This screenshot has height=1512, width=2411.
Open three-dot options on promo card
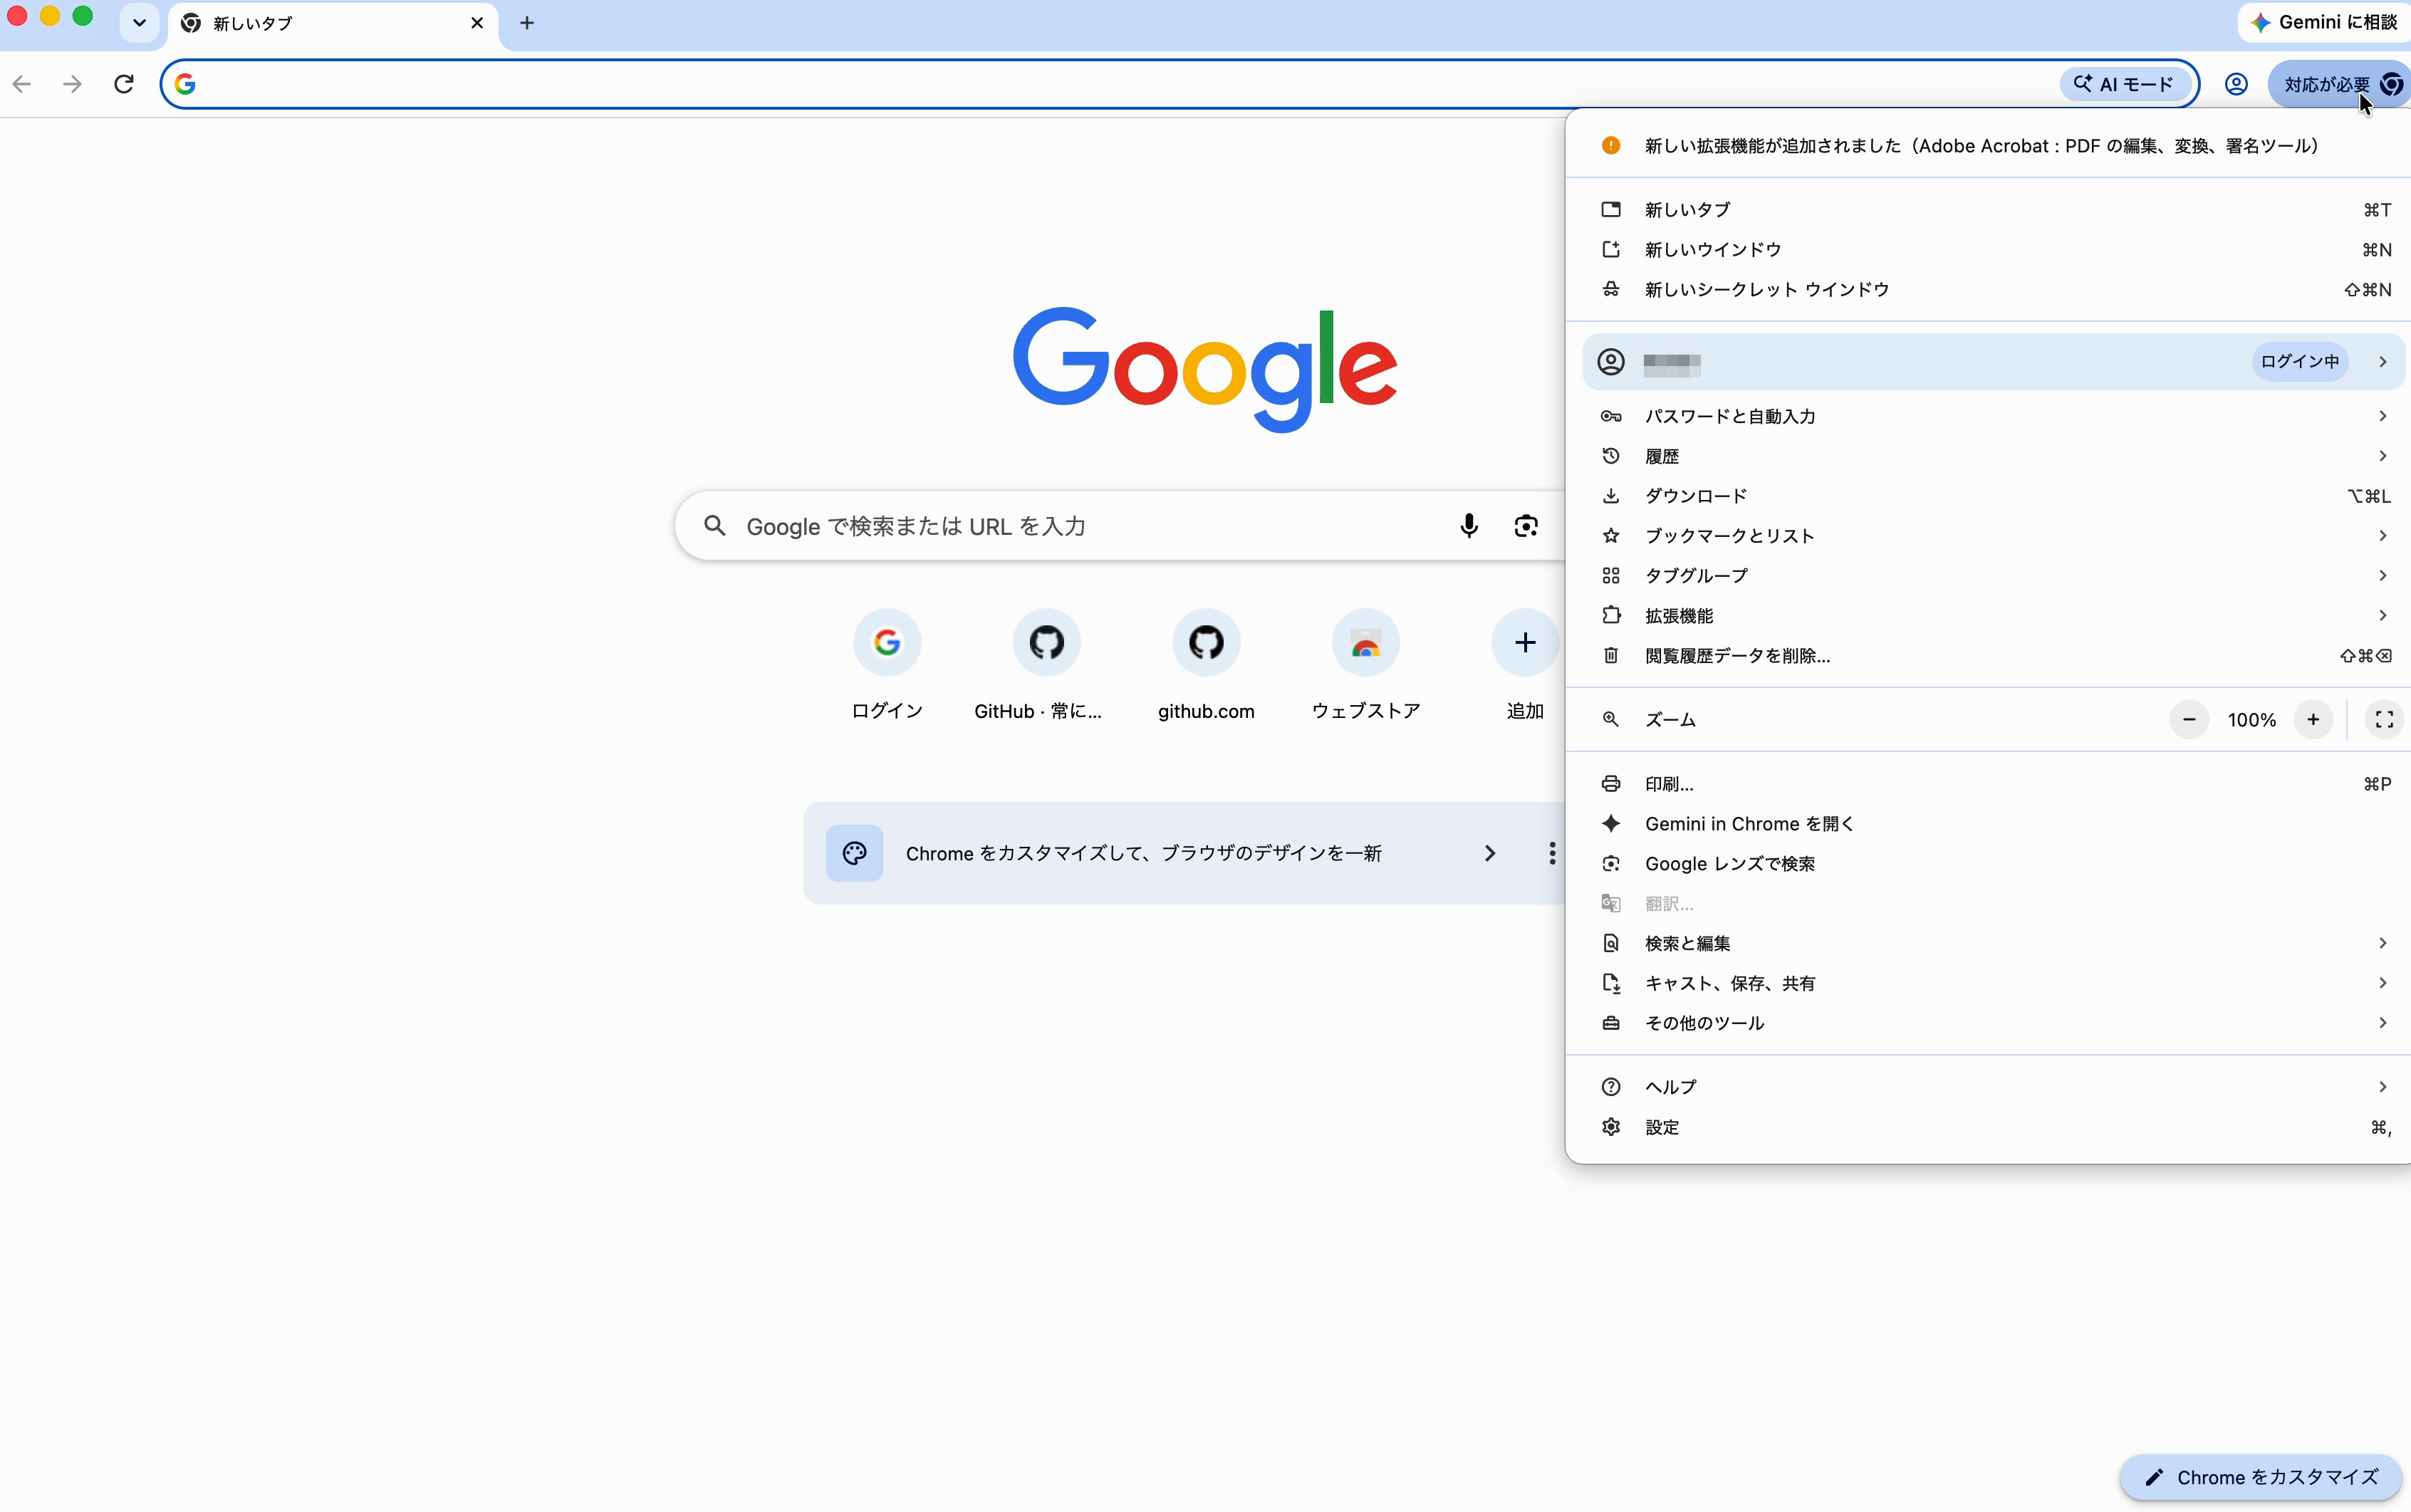tap(1552, 853)
